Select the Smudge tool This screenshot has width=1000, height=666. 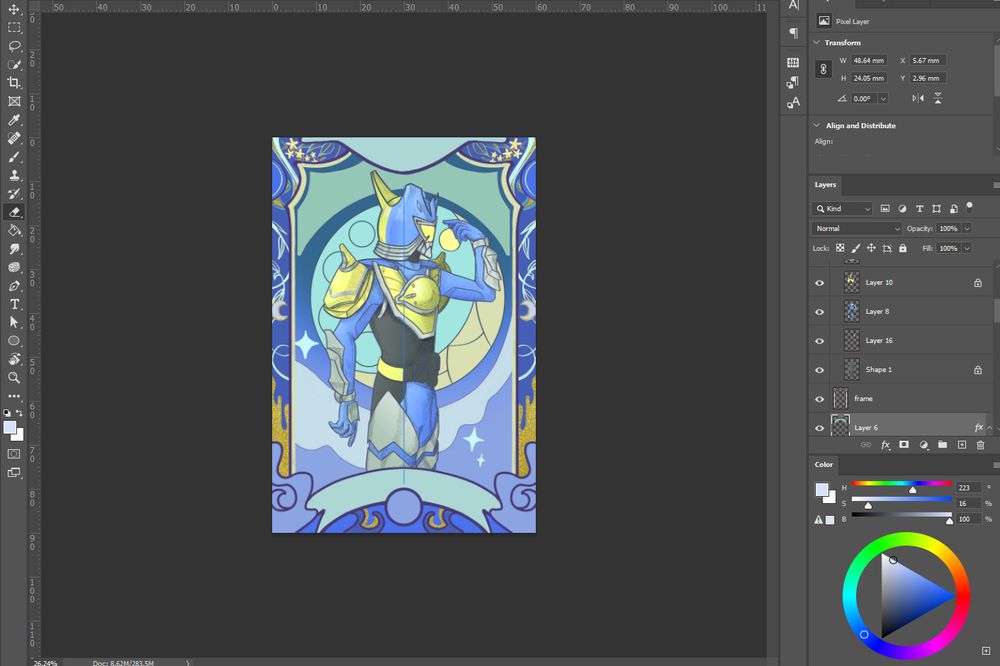coord(14,249)
